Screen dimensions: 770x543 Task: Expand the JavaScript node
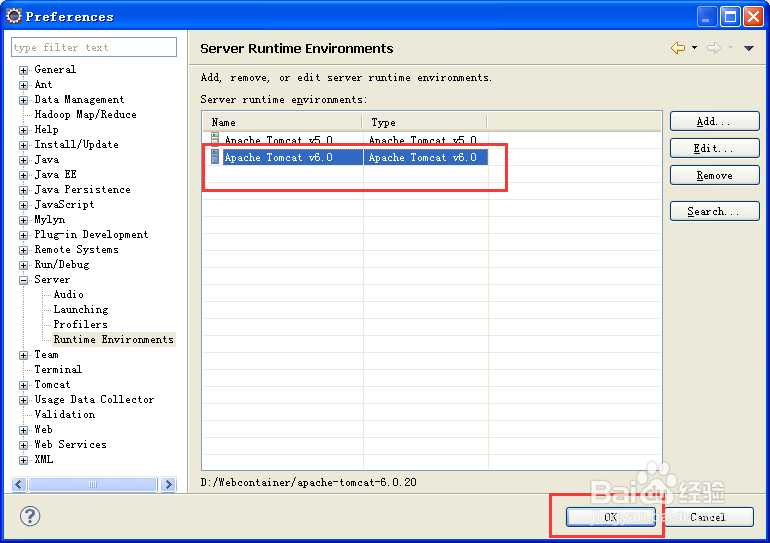pyautogui.click(x=24, y=205)
